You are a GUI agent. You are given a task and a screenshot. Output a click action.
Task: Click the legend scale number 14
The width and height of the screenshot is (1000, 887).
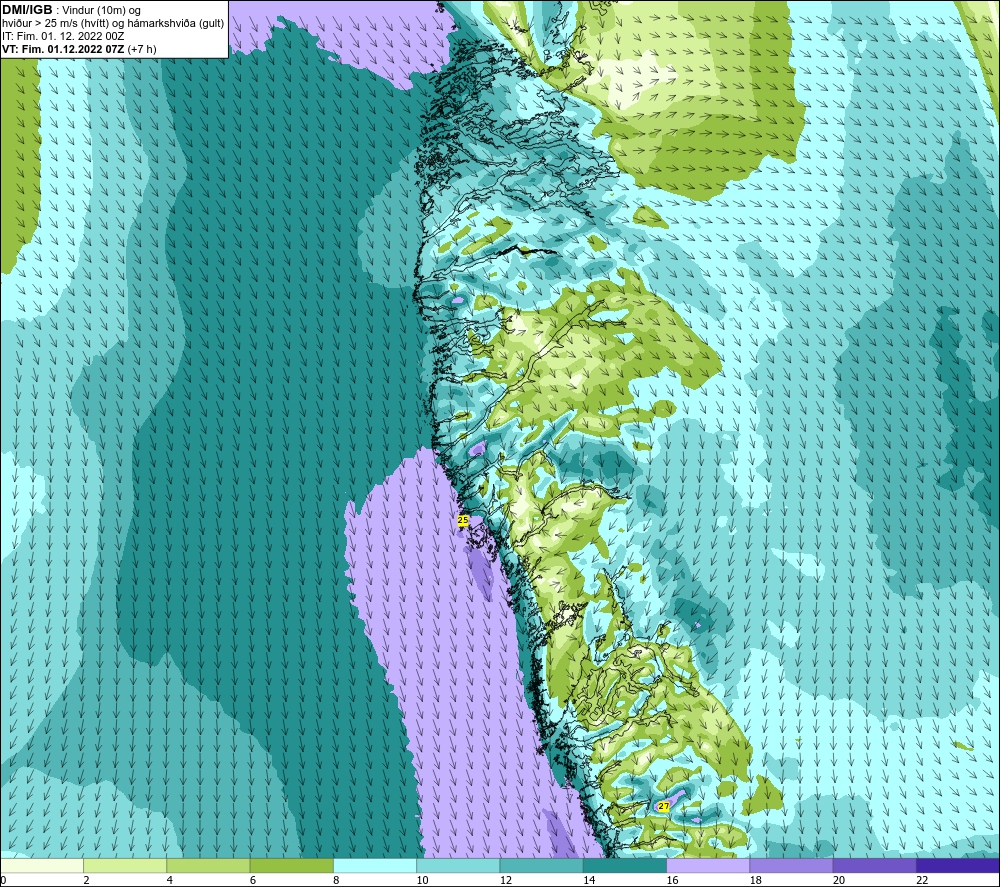[589, 881]
